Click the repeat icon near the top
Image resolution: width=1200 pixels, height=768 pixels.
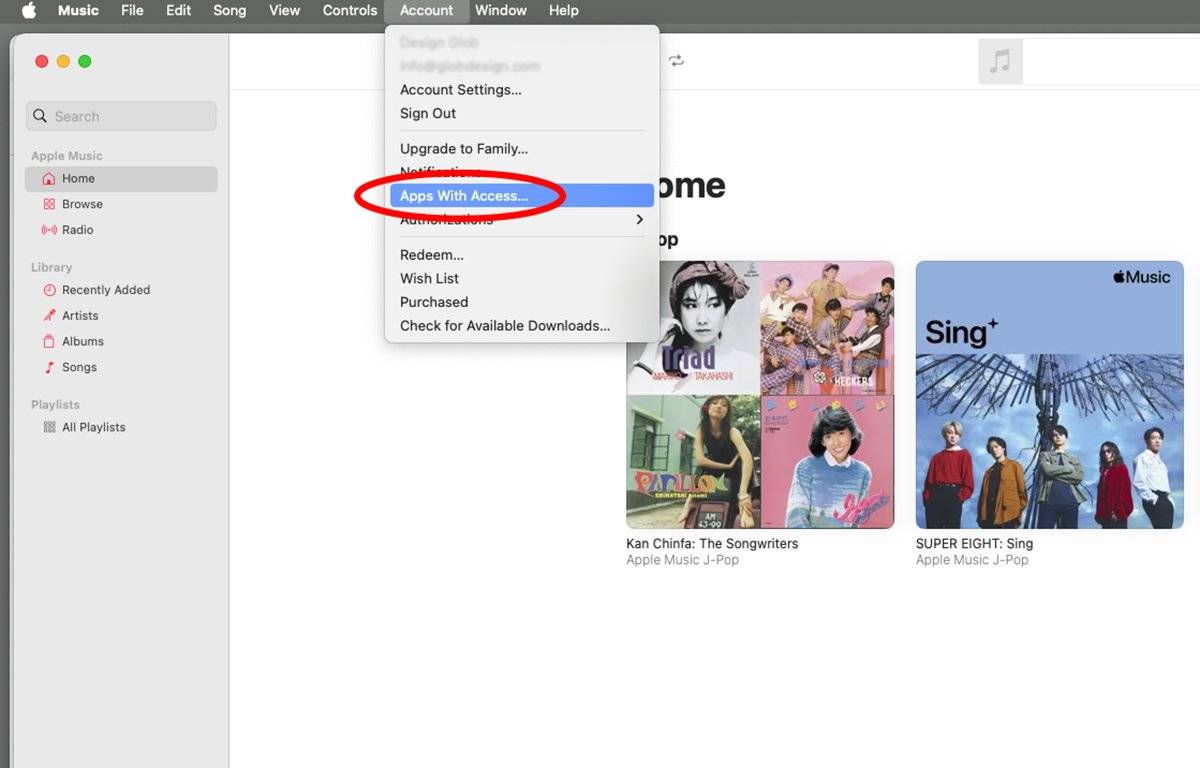pyautogui.click(x=677, y=60)
